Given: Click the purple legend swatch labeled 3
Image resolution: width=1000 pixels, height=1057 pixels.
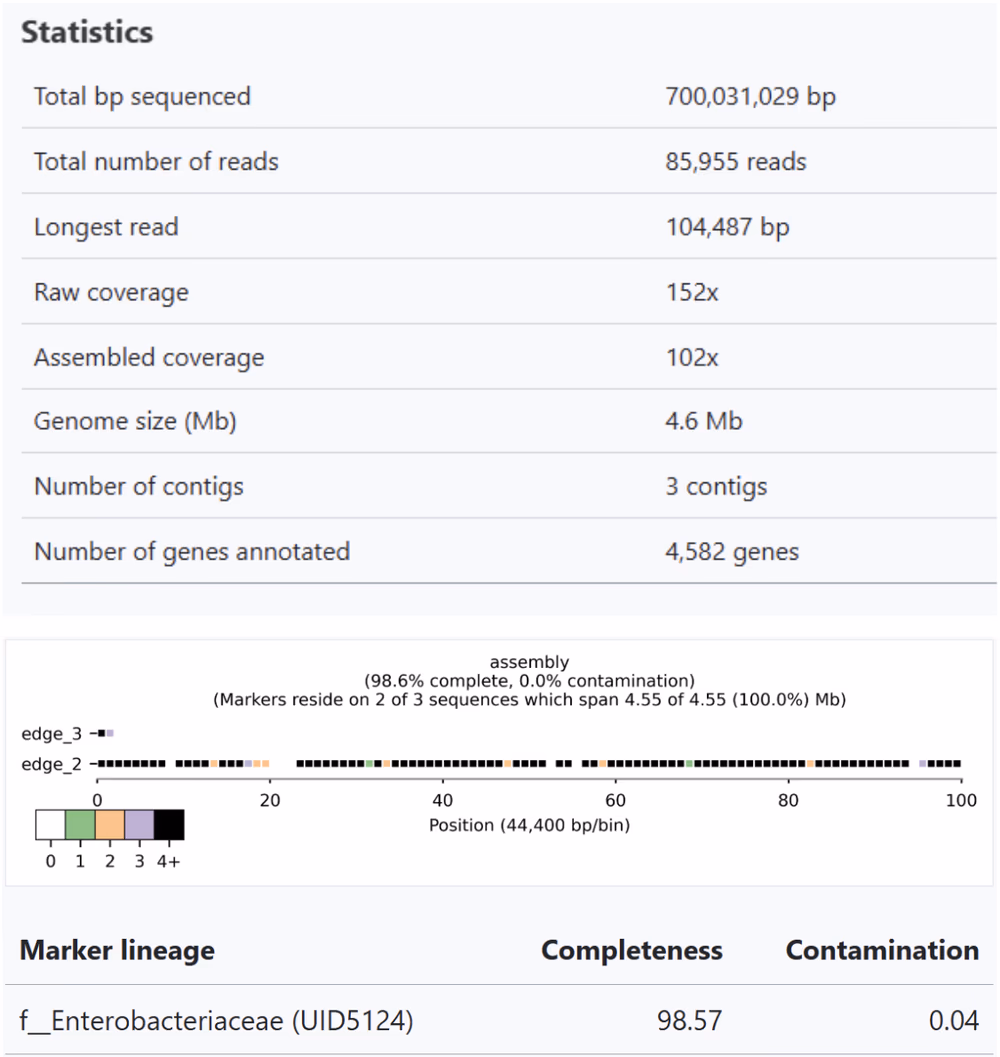Looking at the screenshot, I should pos(139,825).
